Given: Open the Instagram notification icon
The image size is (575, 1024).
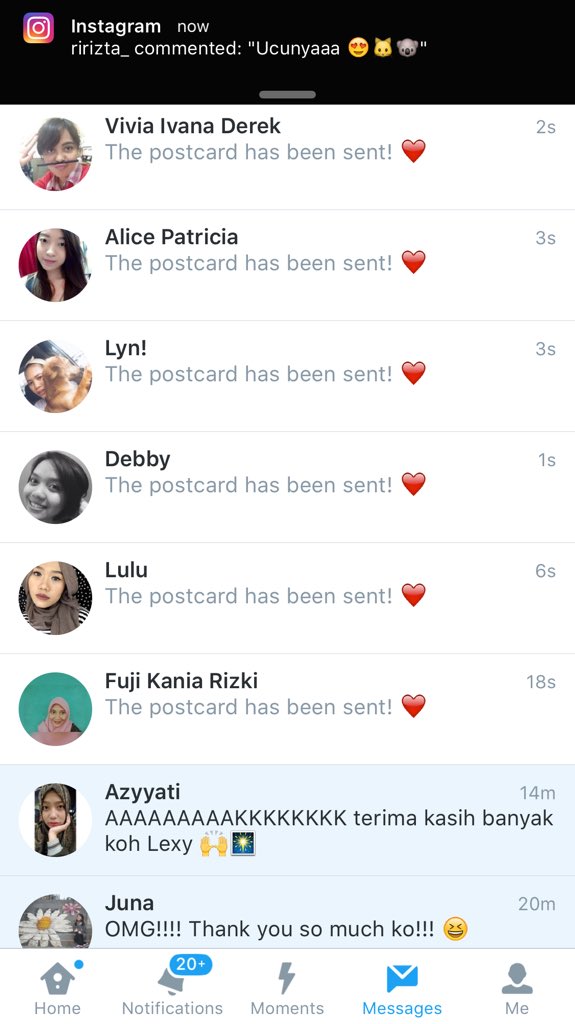Looking at the screenshot, I should point(39,28).
